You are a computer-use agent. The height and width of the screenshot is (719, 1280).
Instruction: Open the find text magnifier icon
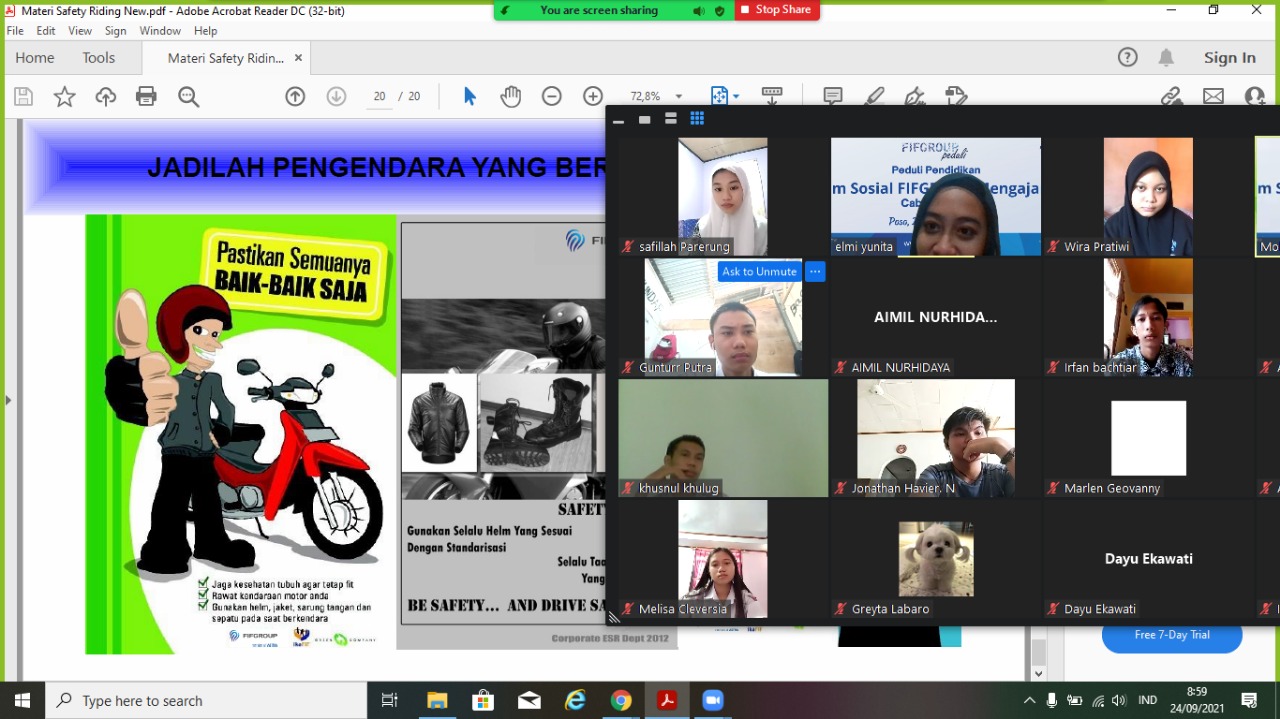coord(188,96)
